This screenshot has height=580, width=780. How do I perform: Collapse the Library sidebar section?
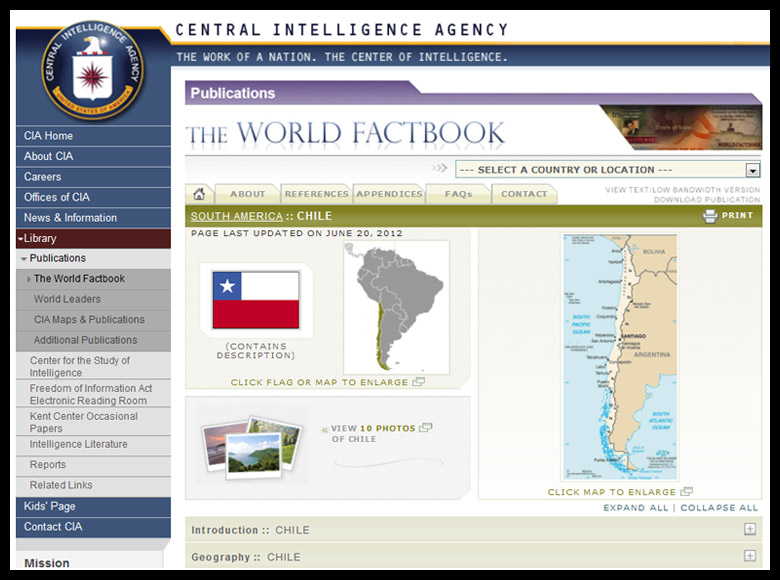(20, 239)
